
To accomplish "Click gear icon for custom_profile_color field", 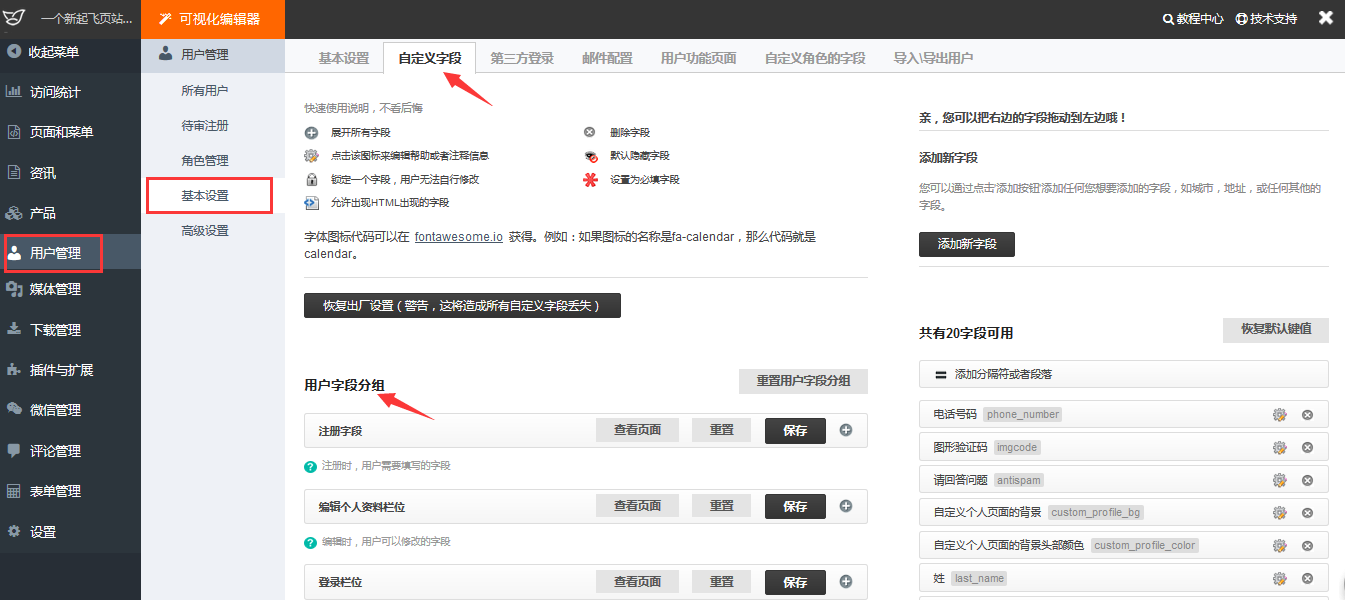I will [1279, 546].
